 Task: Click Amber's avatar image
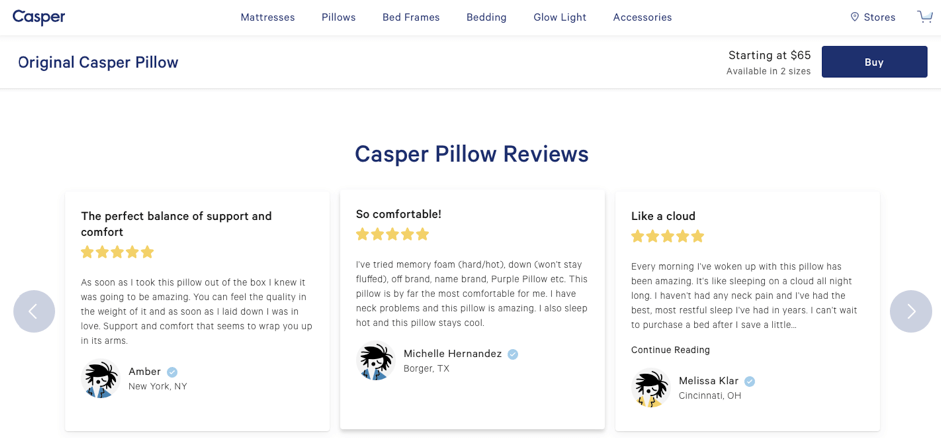click(100, 379)
